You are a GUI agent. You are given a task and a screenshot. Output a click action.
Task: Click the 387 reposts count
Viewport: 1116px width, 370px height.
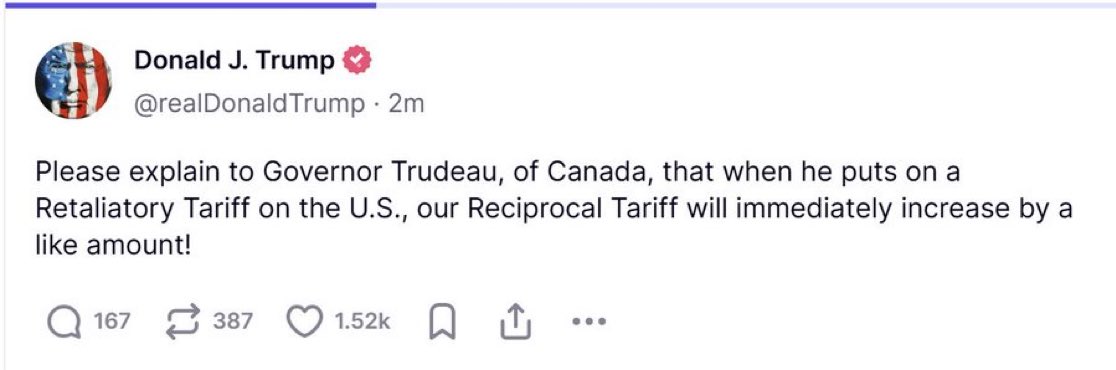tap(233, 322)
